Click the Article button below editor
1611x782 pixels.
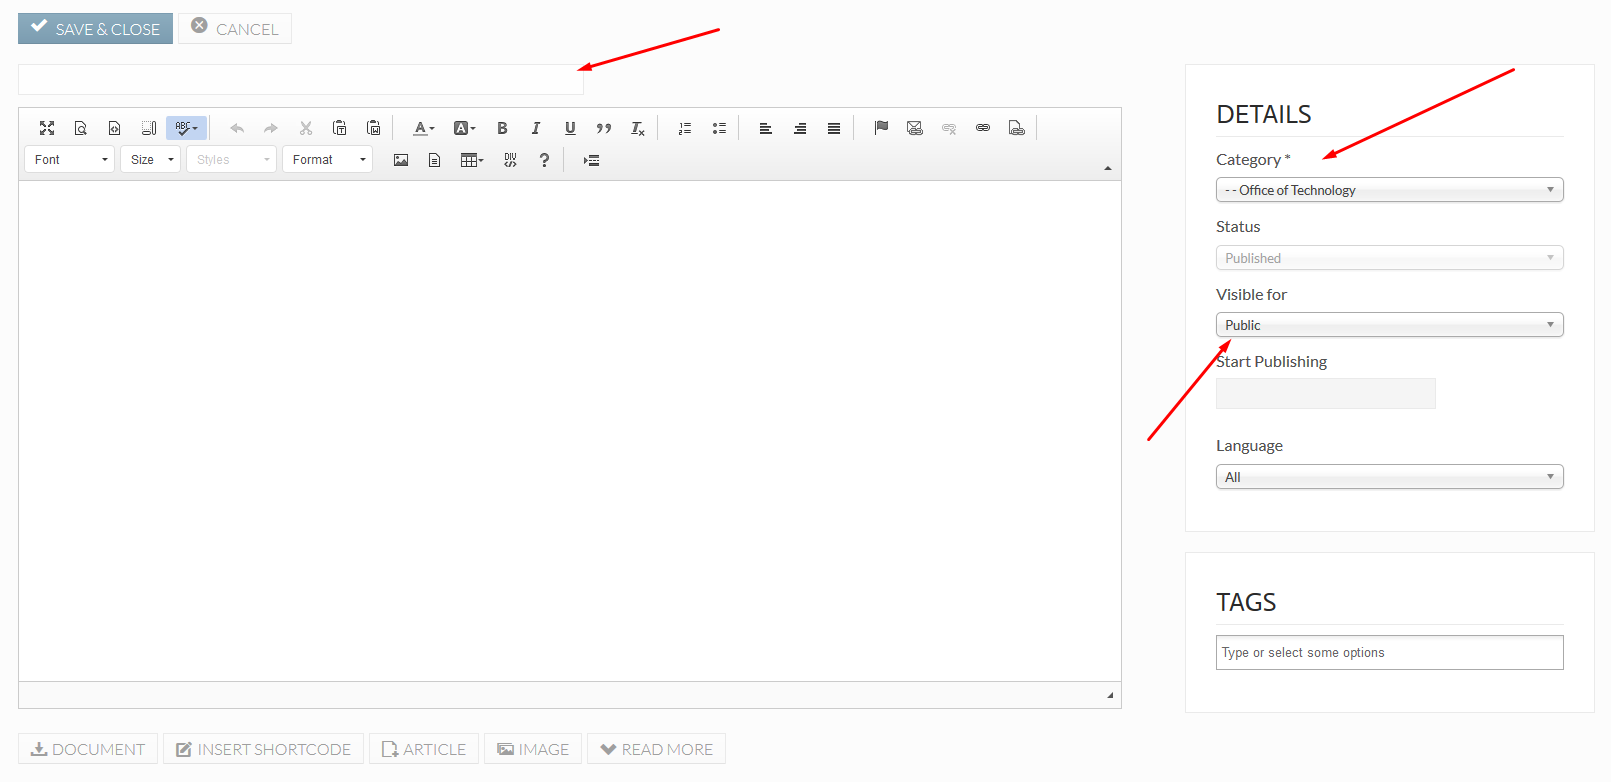[x=424, y=749]
